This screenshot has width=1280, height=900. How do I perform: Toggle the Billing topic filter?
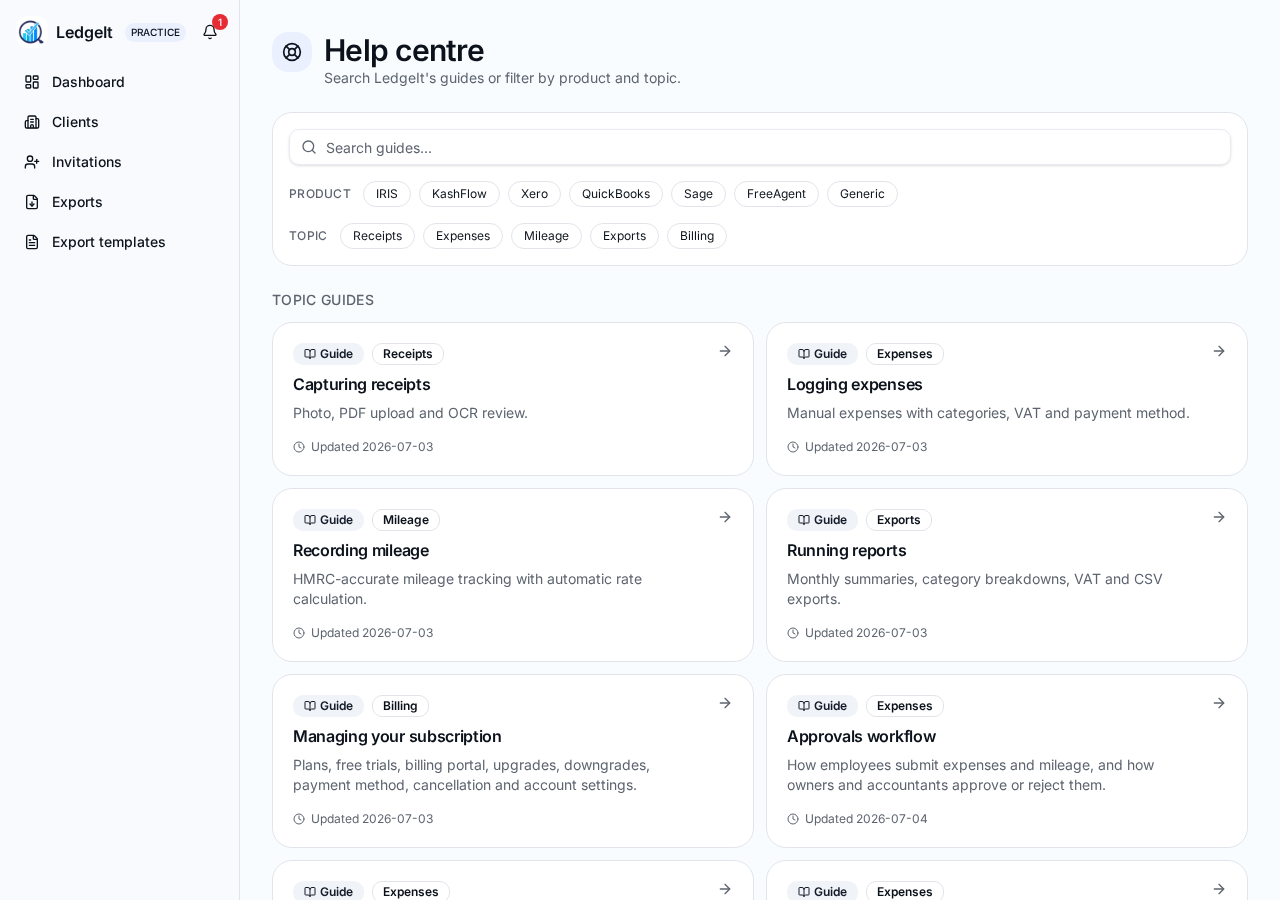[x=697, y=236]
